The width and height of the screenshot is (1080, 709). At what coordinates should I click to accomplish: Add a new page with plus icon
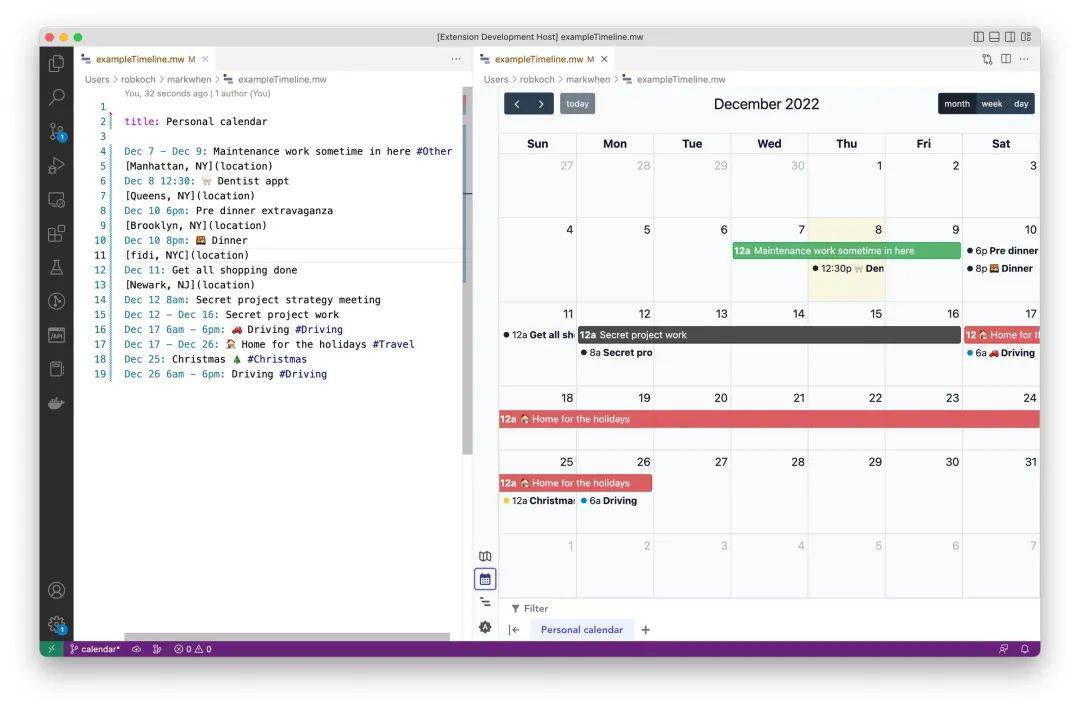[x=645, y=630]
